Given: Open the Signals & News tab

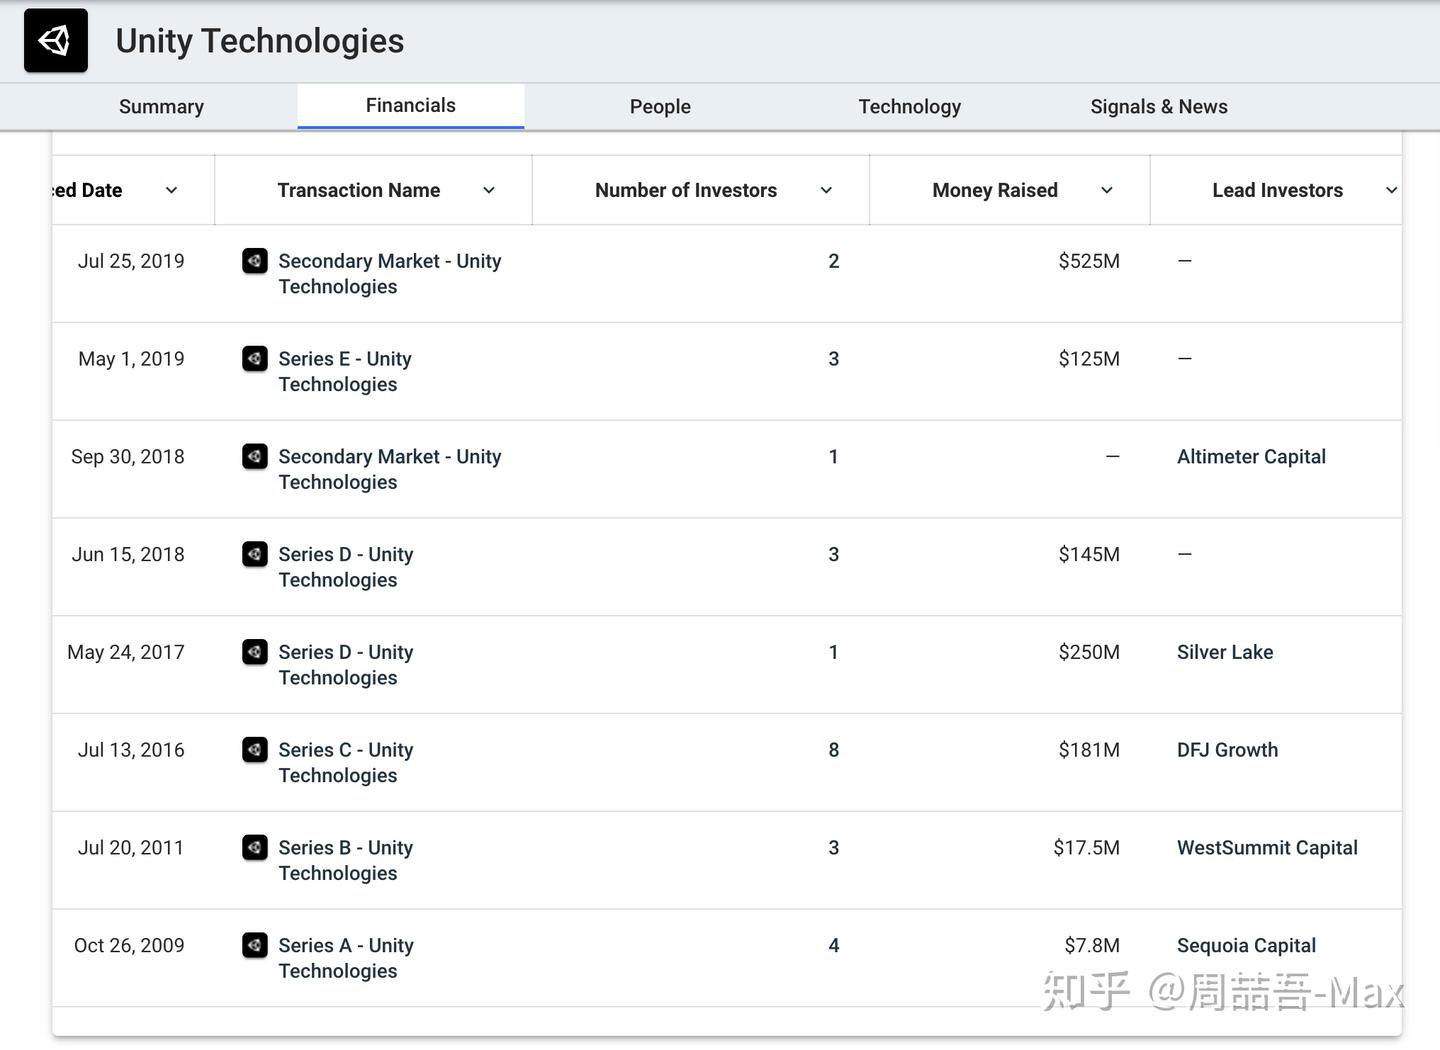Looking at the screenshot, I should coord(1158,107).
